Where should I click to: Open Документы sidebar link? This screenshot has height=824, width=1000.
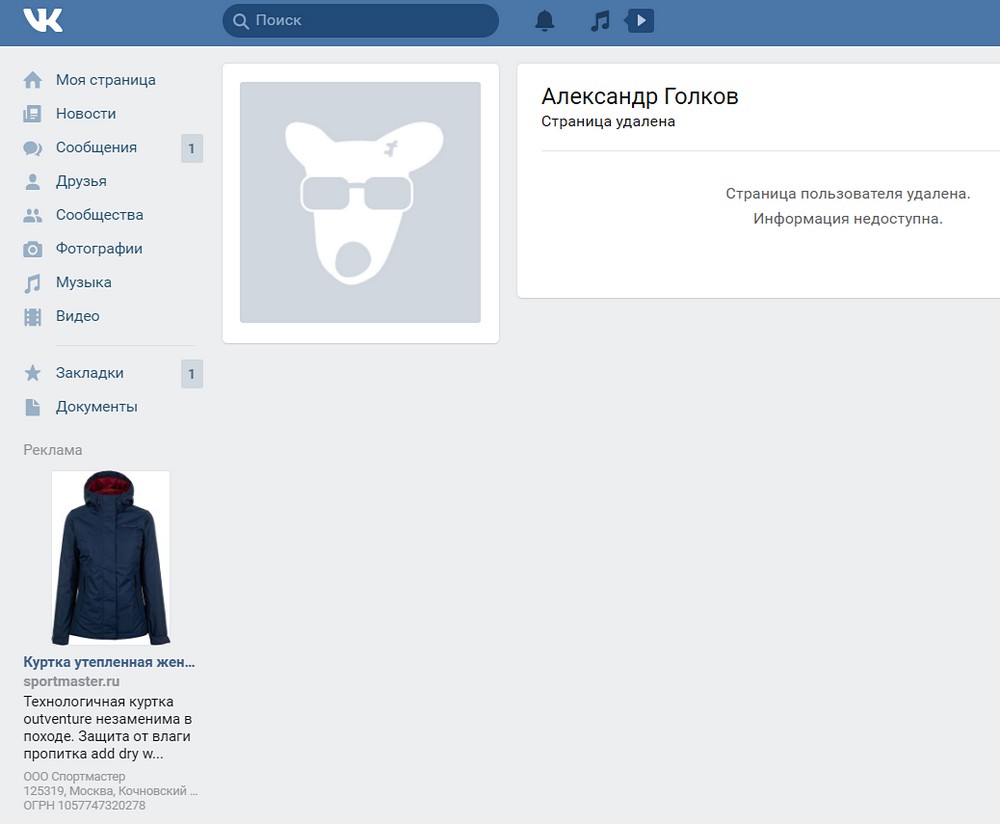96,406
